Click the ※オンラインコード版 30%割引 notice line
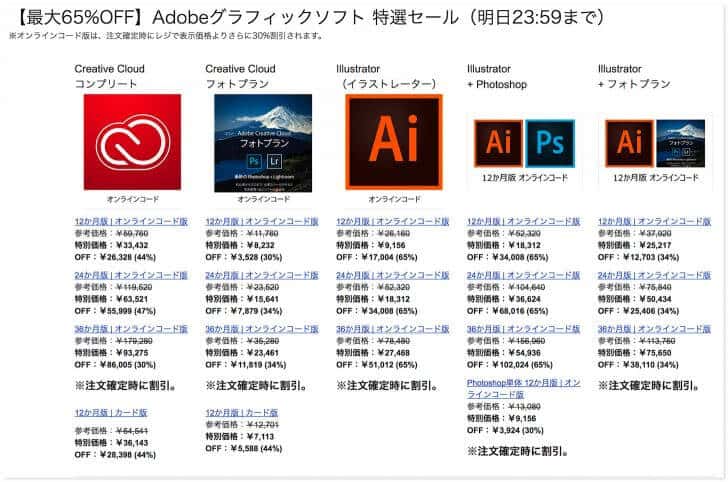This screenshot has width=728, height=482. tap(166, 36)
